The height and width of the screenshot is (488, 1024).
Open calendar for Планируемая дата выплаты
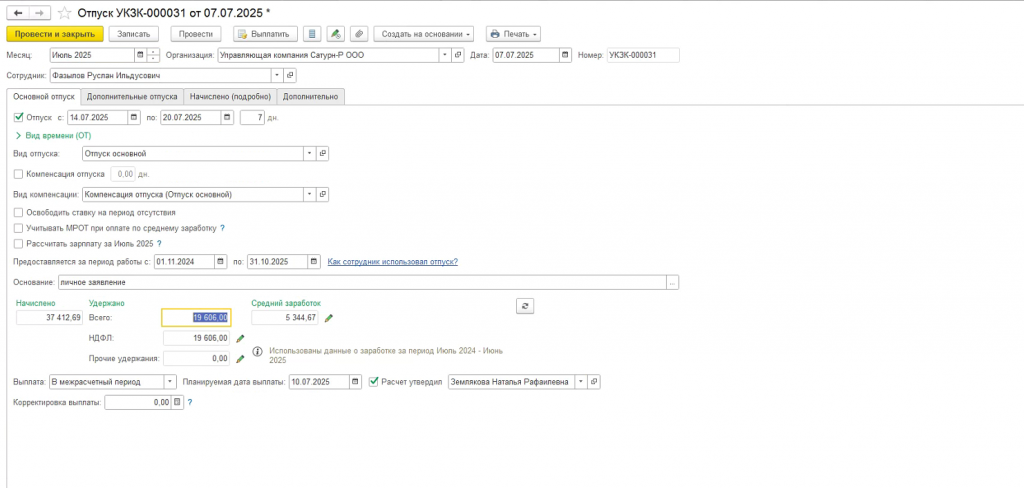355,382
